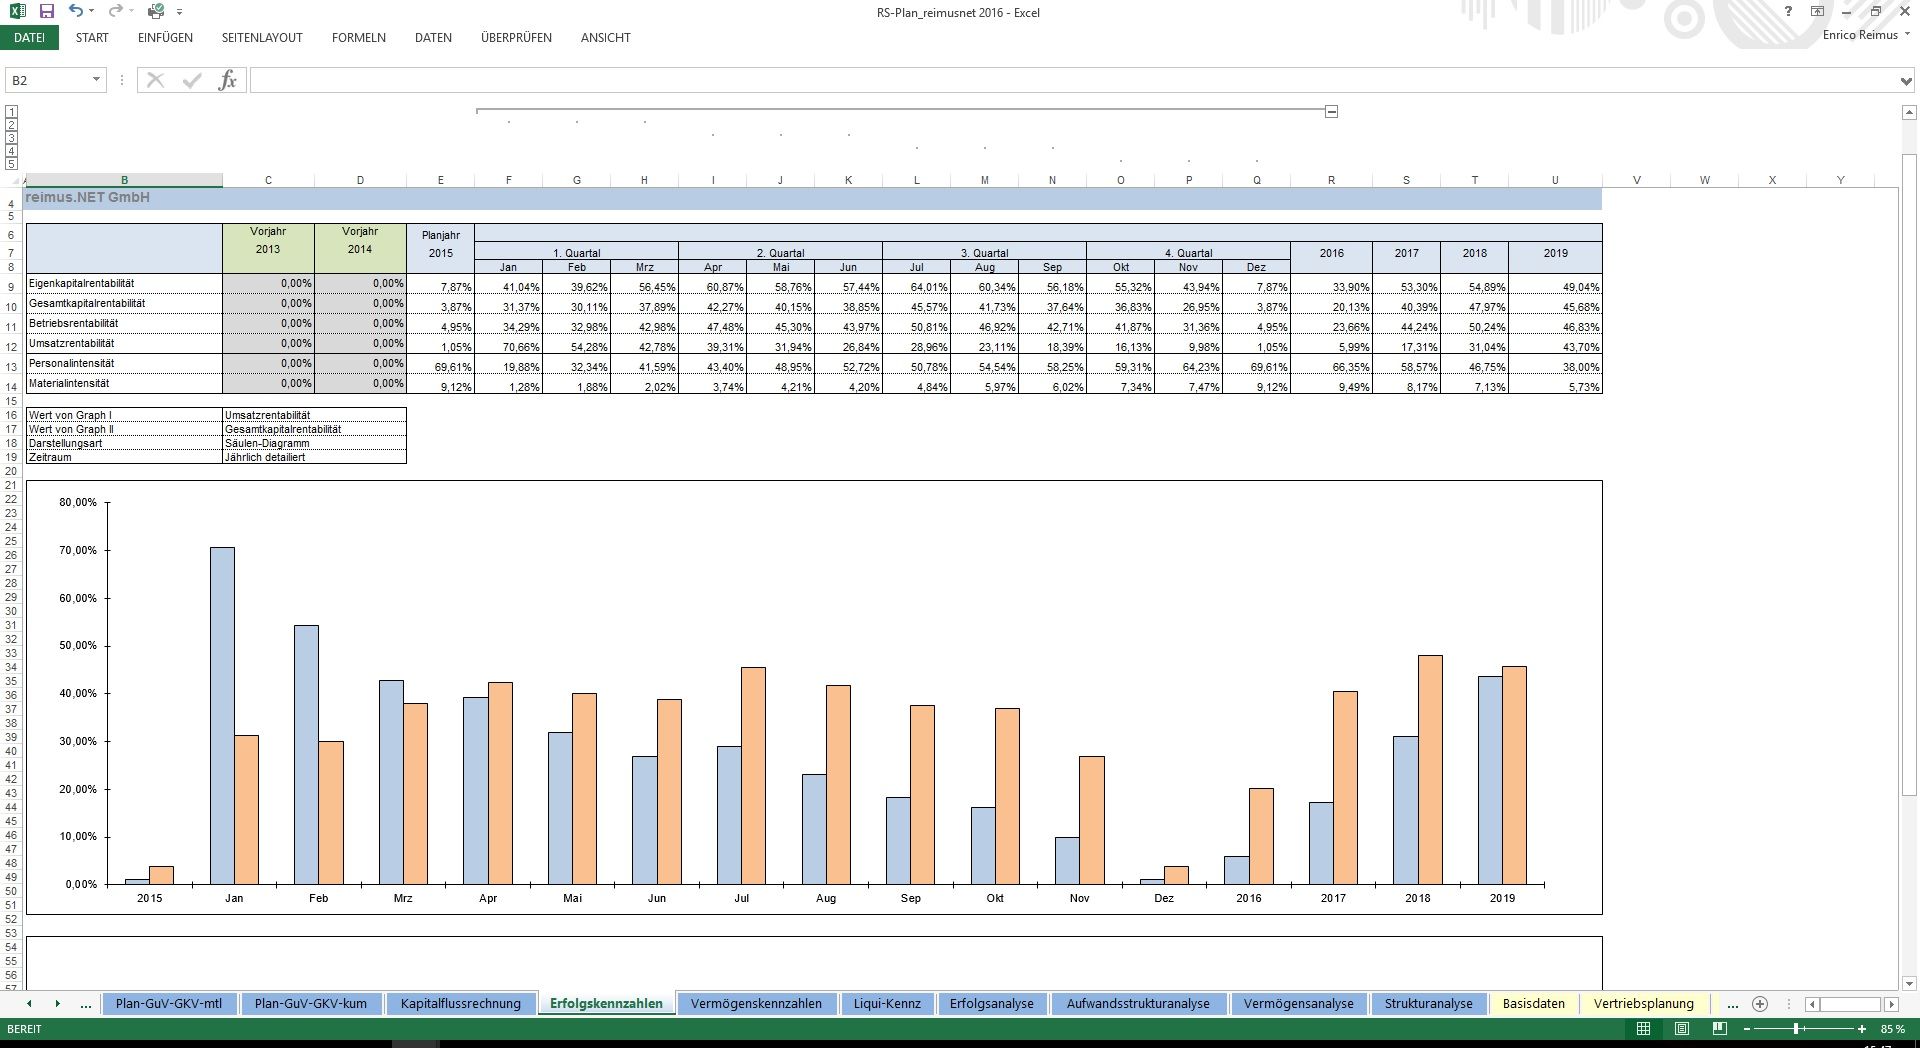
Task: Select Normal view icon in status bar
Action: pyautogui.click(x=1643, y=1029)
